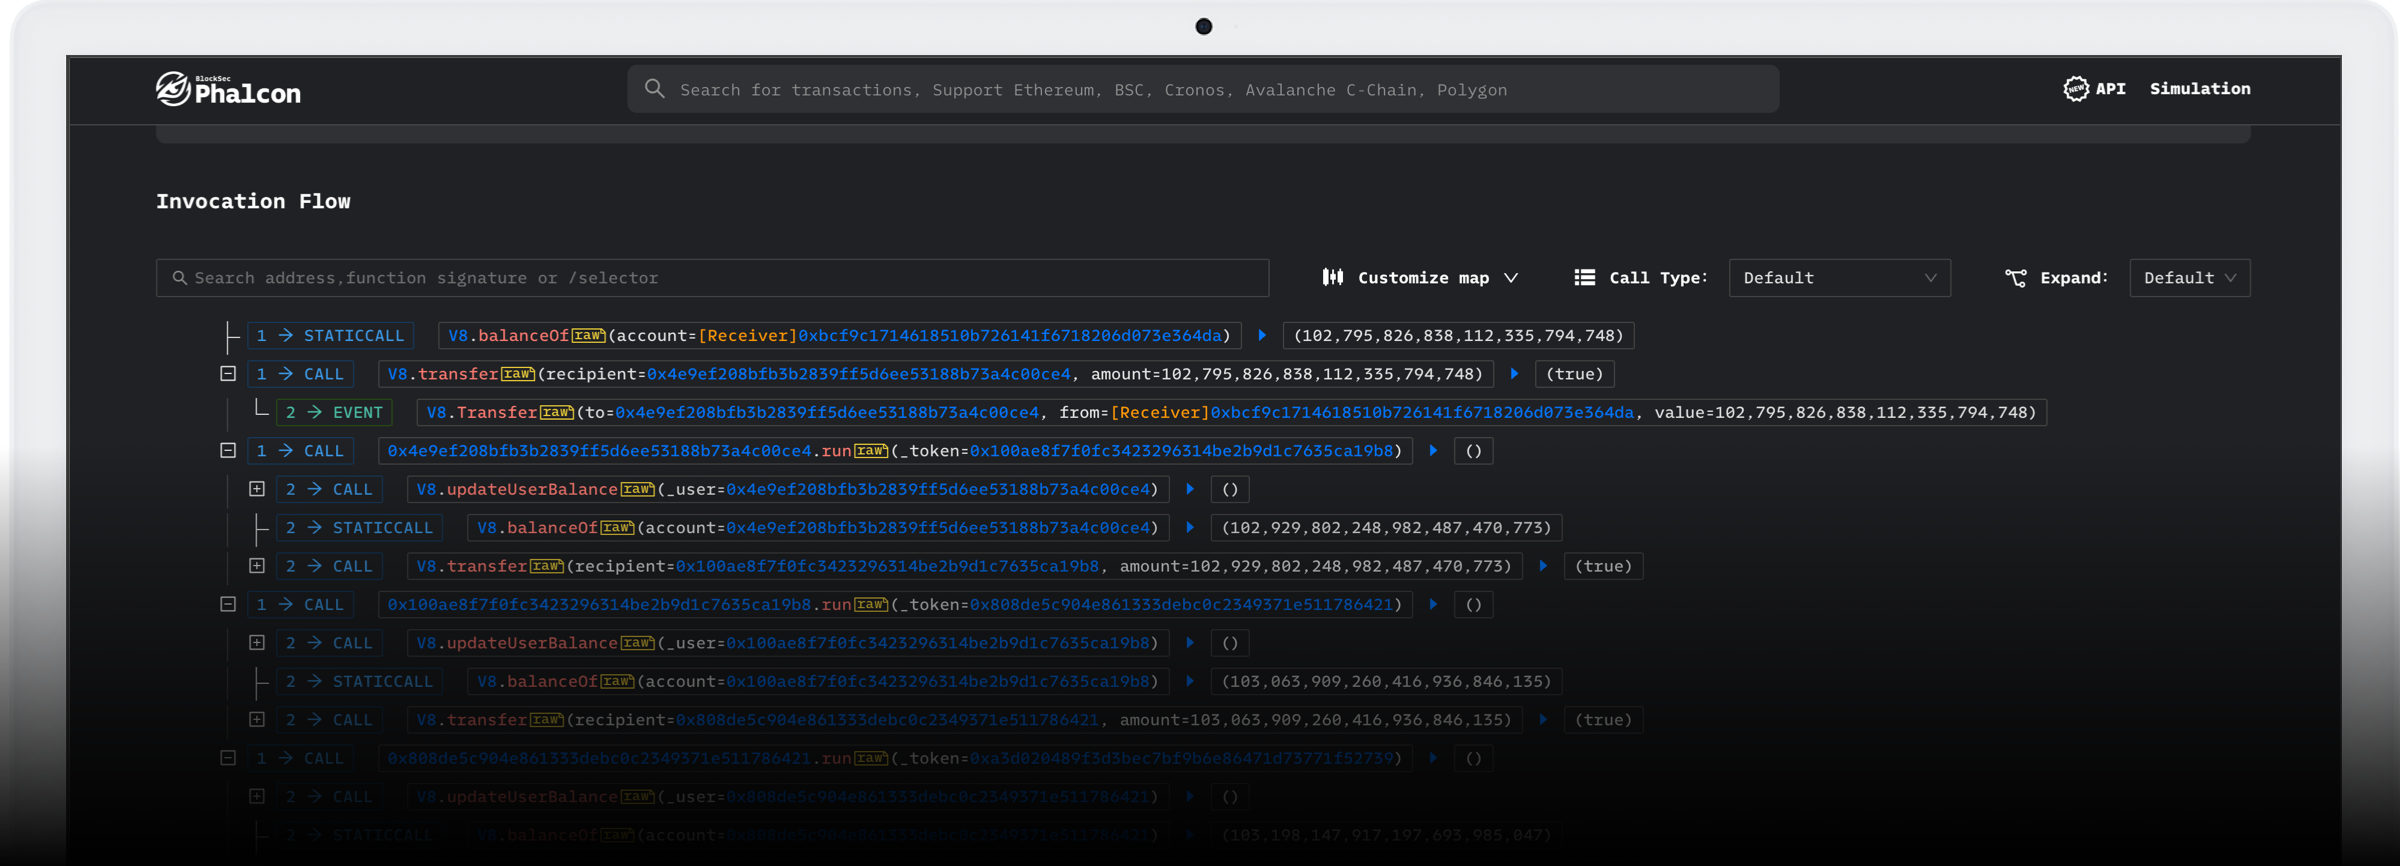
Task: Click the raw tag on first V8.balanceOf
Action: [589, 335]
